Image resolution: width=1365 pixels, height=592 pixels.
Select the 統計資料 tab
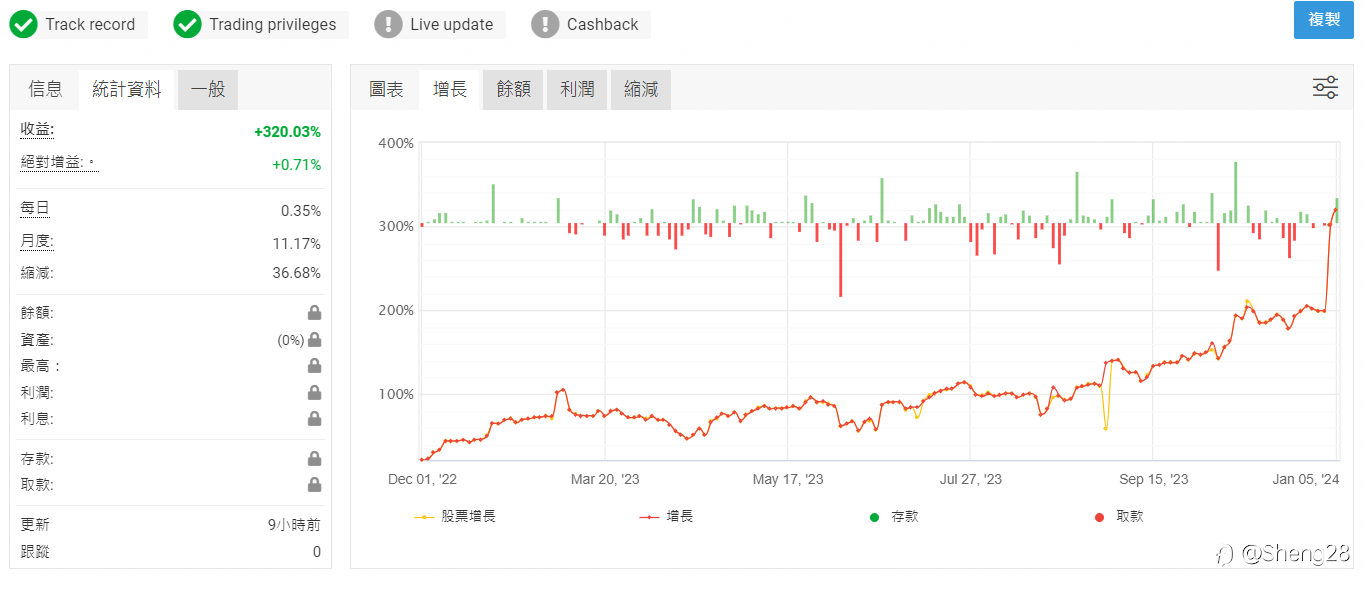click(x=127, y=89)
